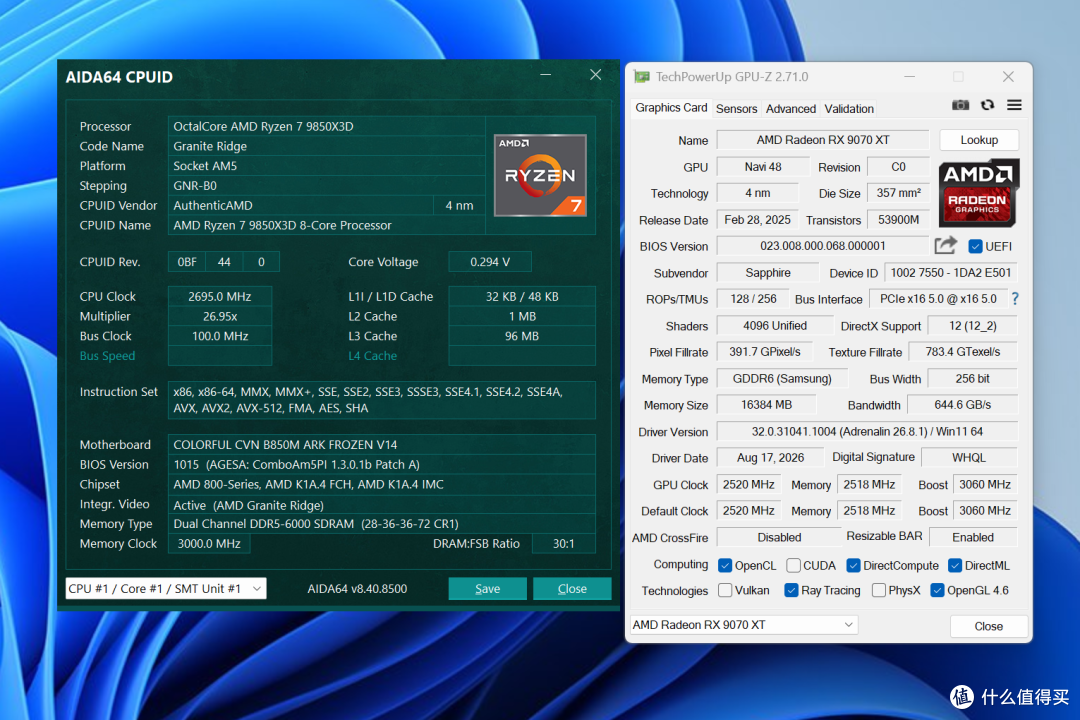
Task: Click the Memory Clock 3000.0 MHz value
Action: tap(209, 544)
